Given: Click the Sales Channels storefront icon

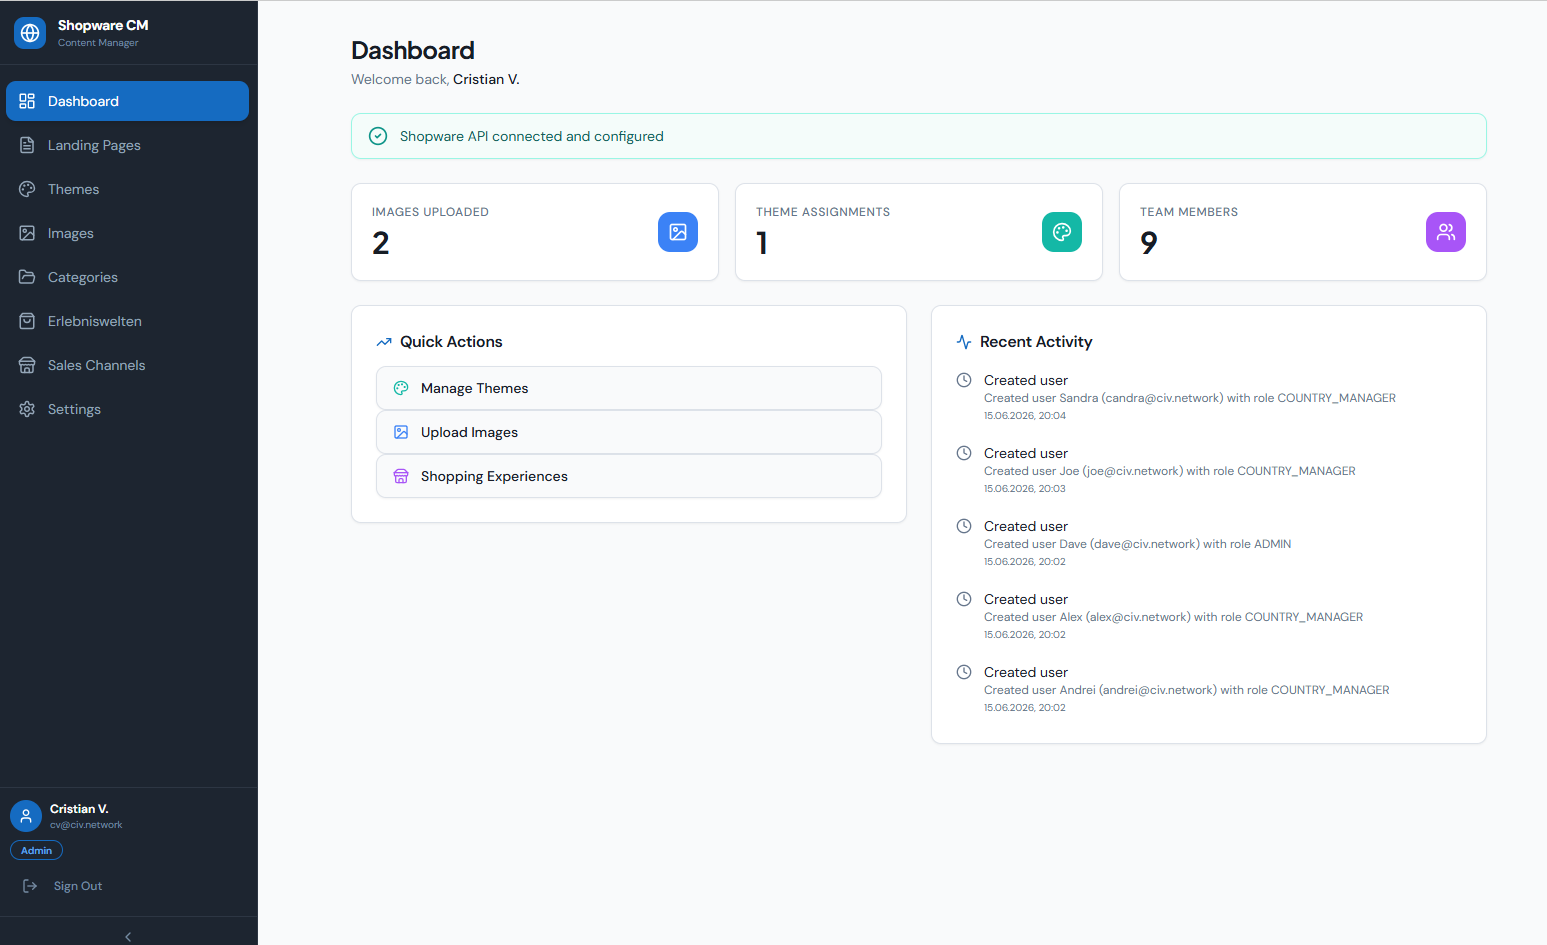Looking at the screenshot, I should pyautogui.click(x=27, y=365).
